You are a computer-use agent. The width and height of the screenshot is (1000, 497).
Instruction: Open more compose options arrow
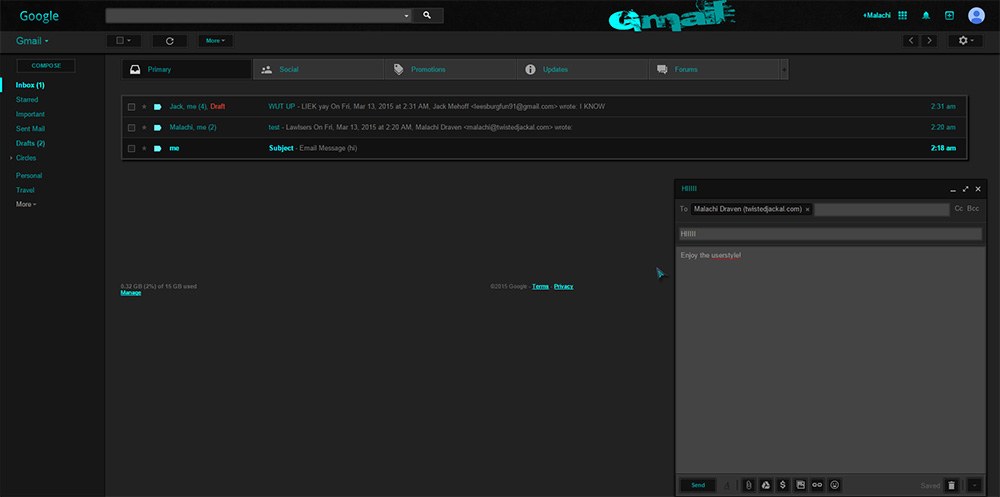974,486
